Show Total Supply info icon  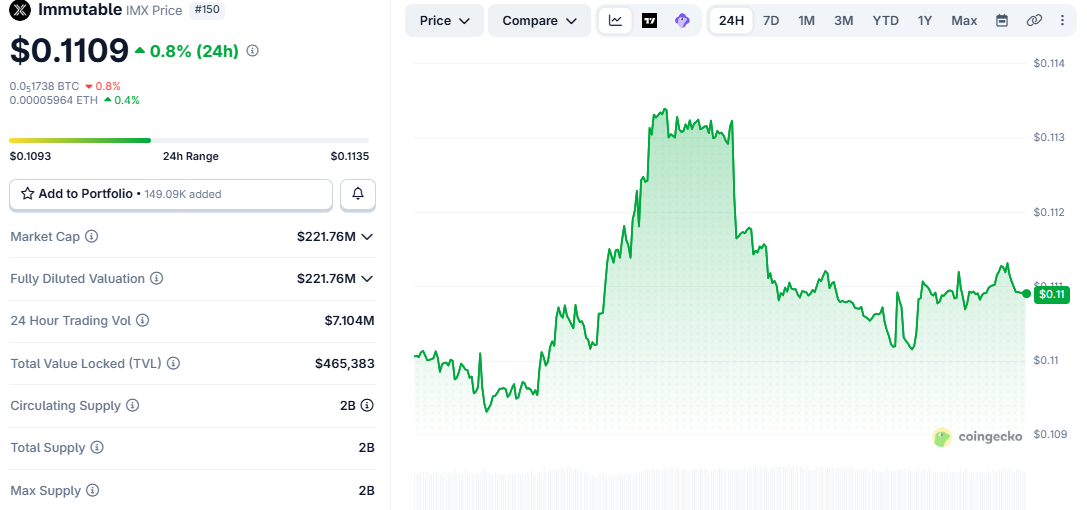point(97,448)
